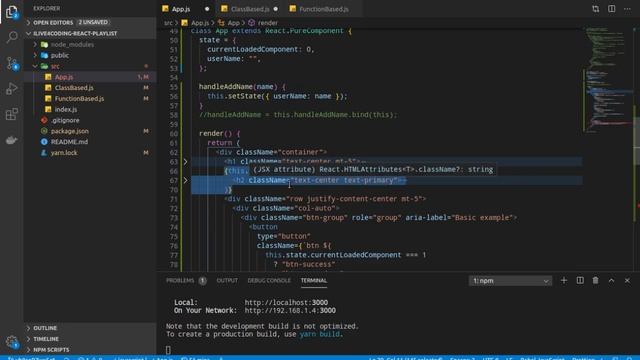Switch to the App.js editor tab
640x360 pixels.
(186, 9)
